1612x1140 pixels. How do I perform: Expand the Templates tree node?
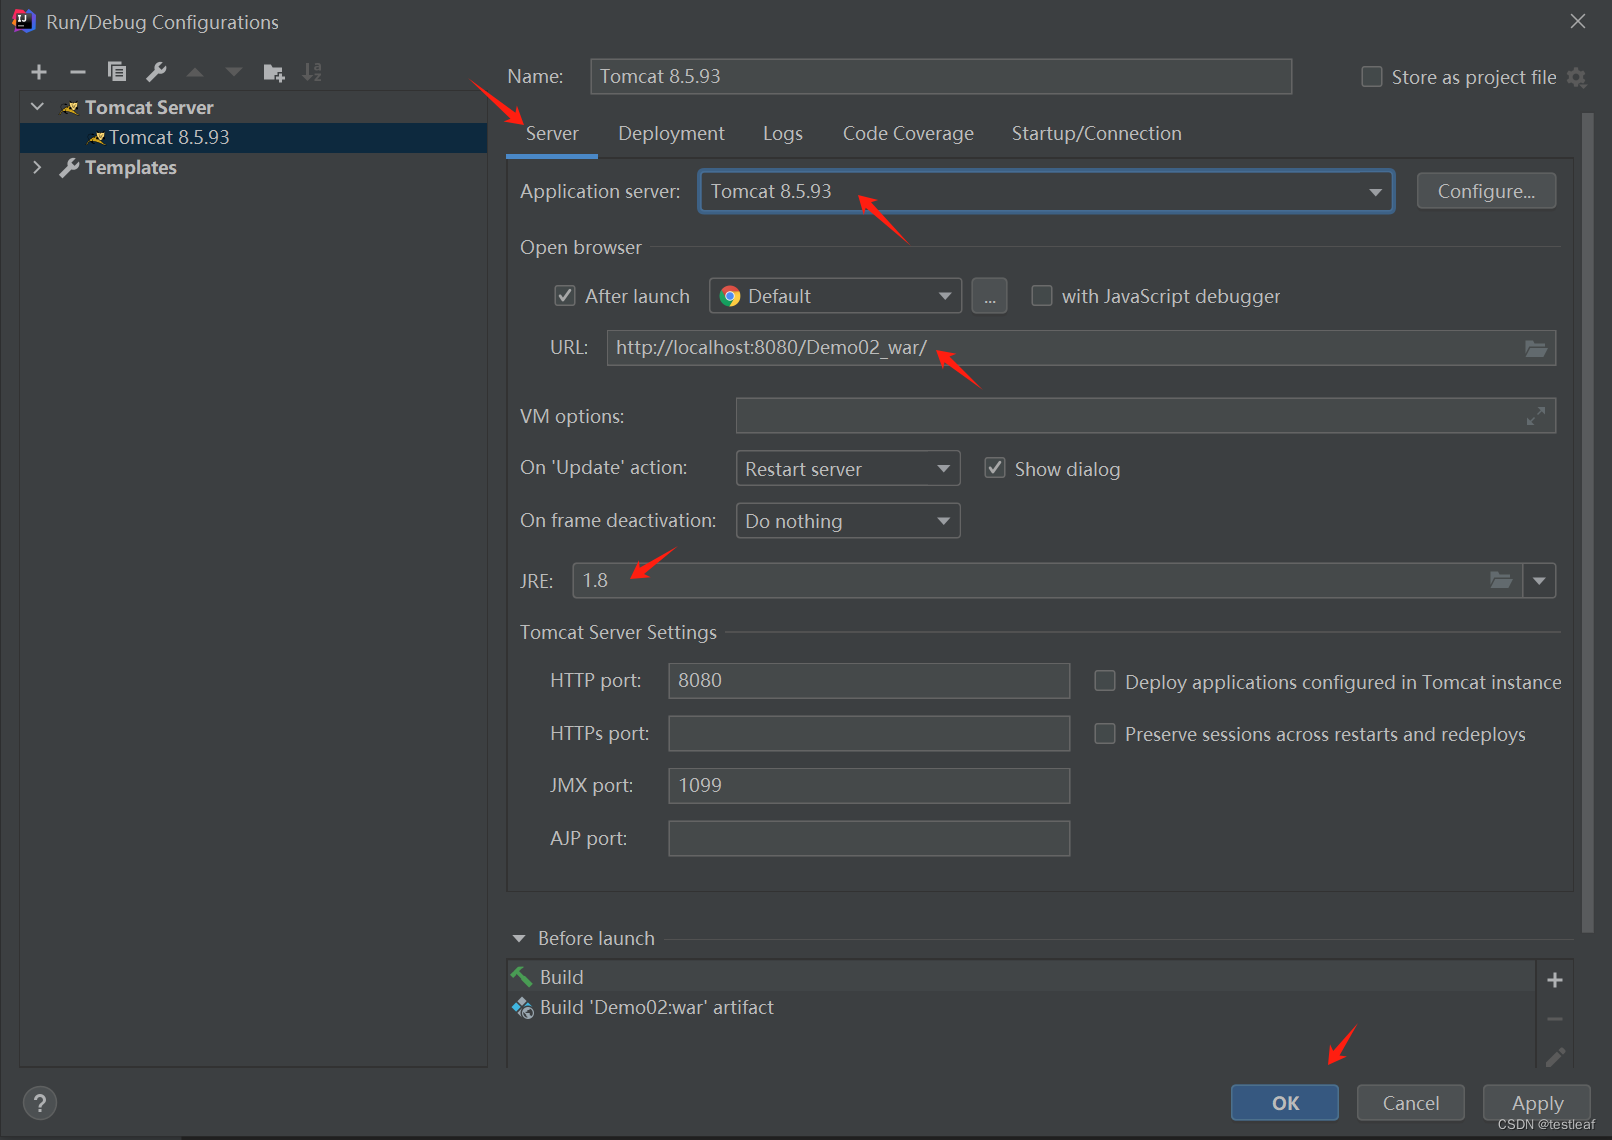pos(38,167)
